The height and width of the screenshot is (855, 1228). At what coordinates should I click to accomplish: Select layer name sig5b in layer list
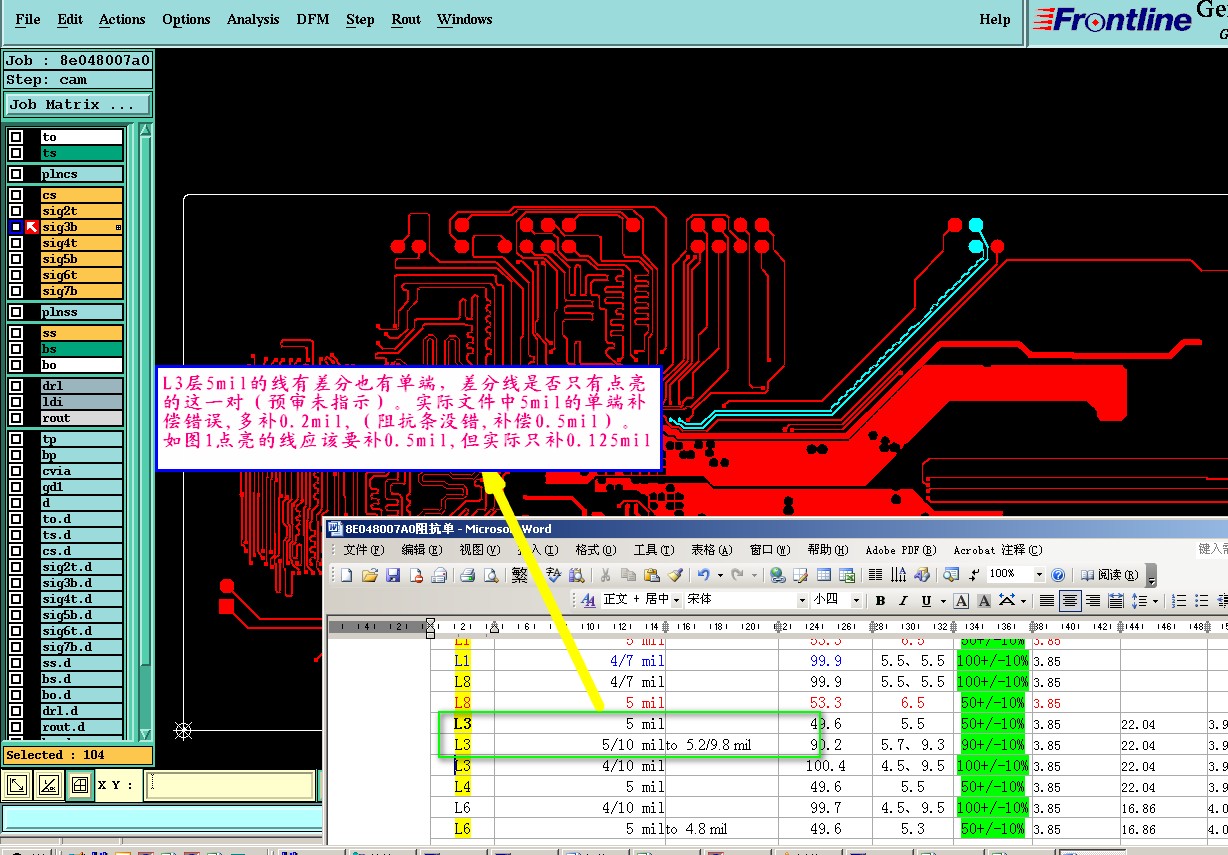point(81,259)
